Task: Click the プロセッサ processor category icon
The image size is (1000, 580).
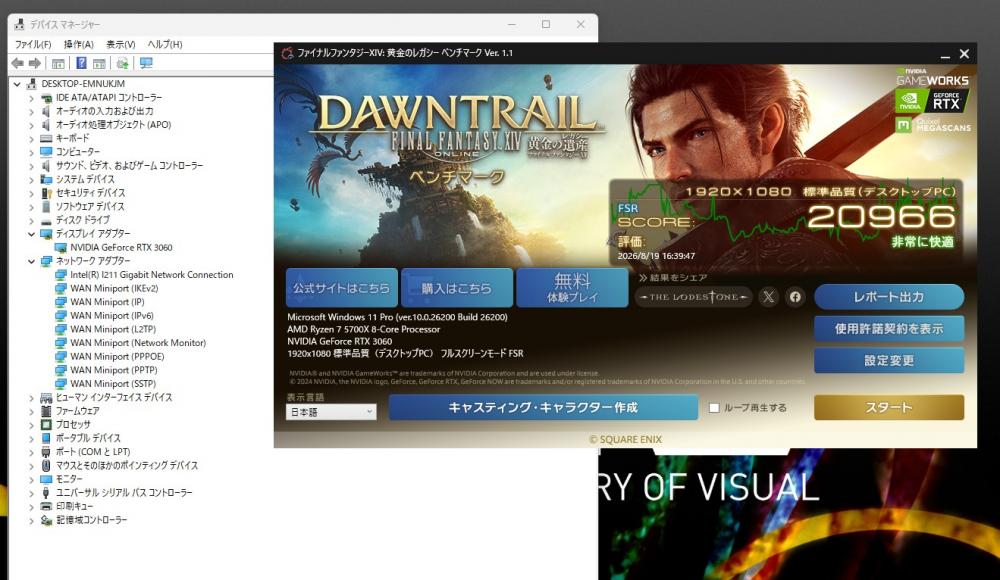Action: click(x=46, y=424)
